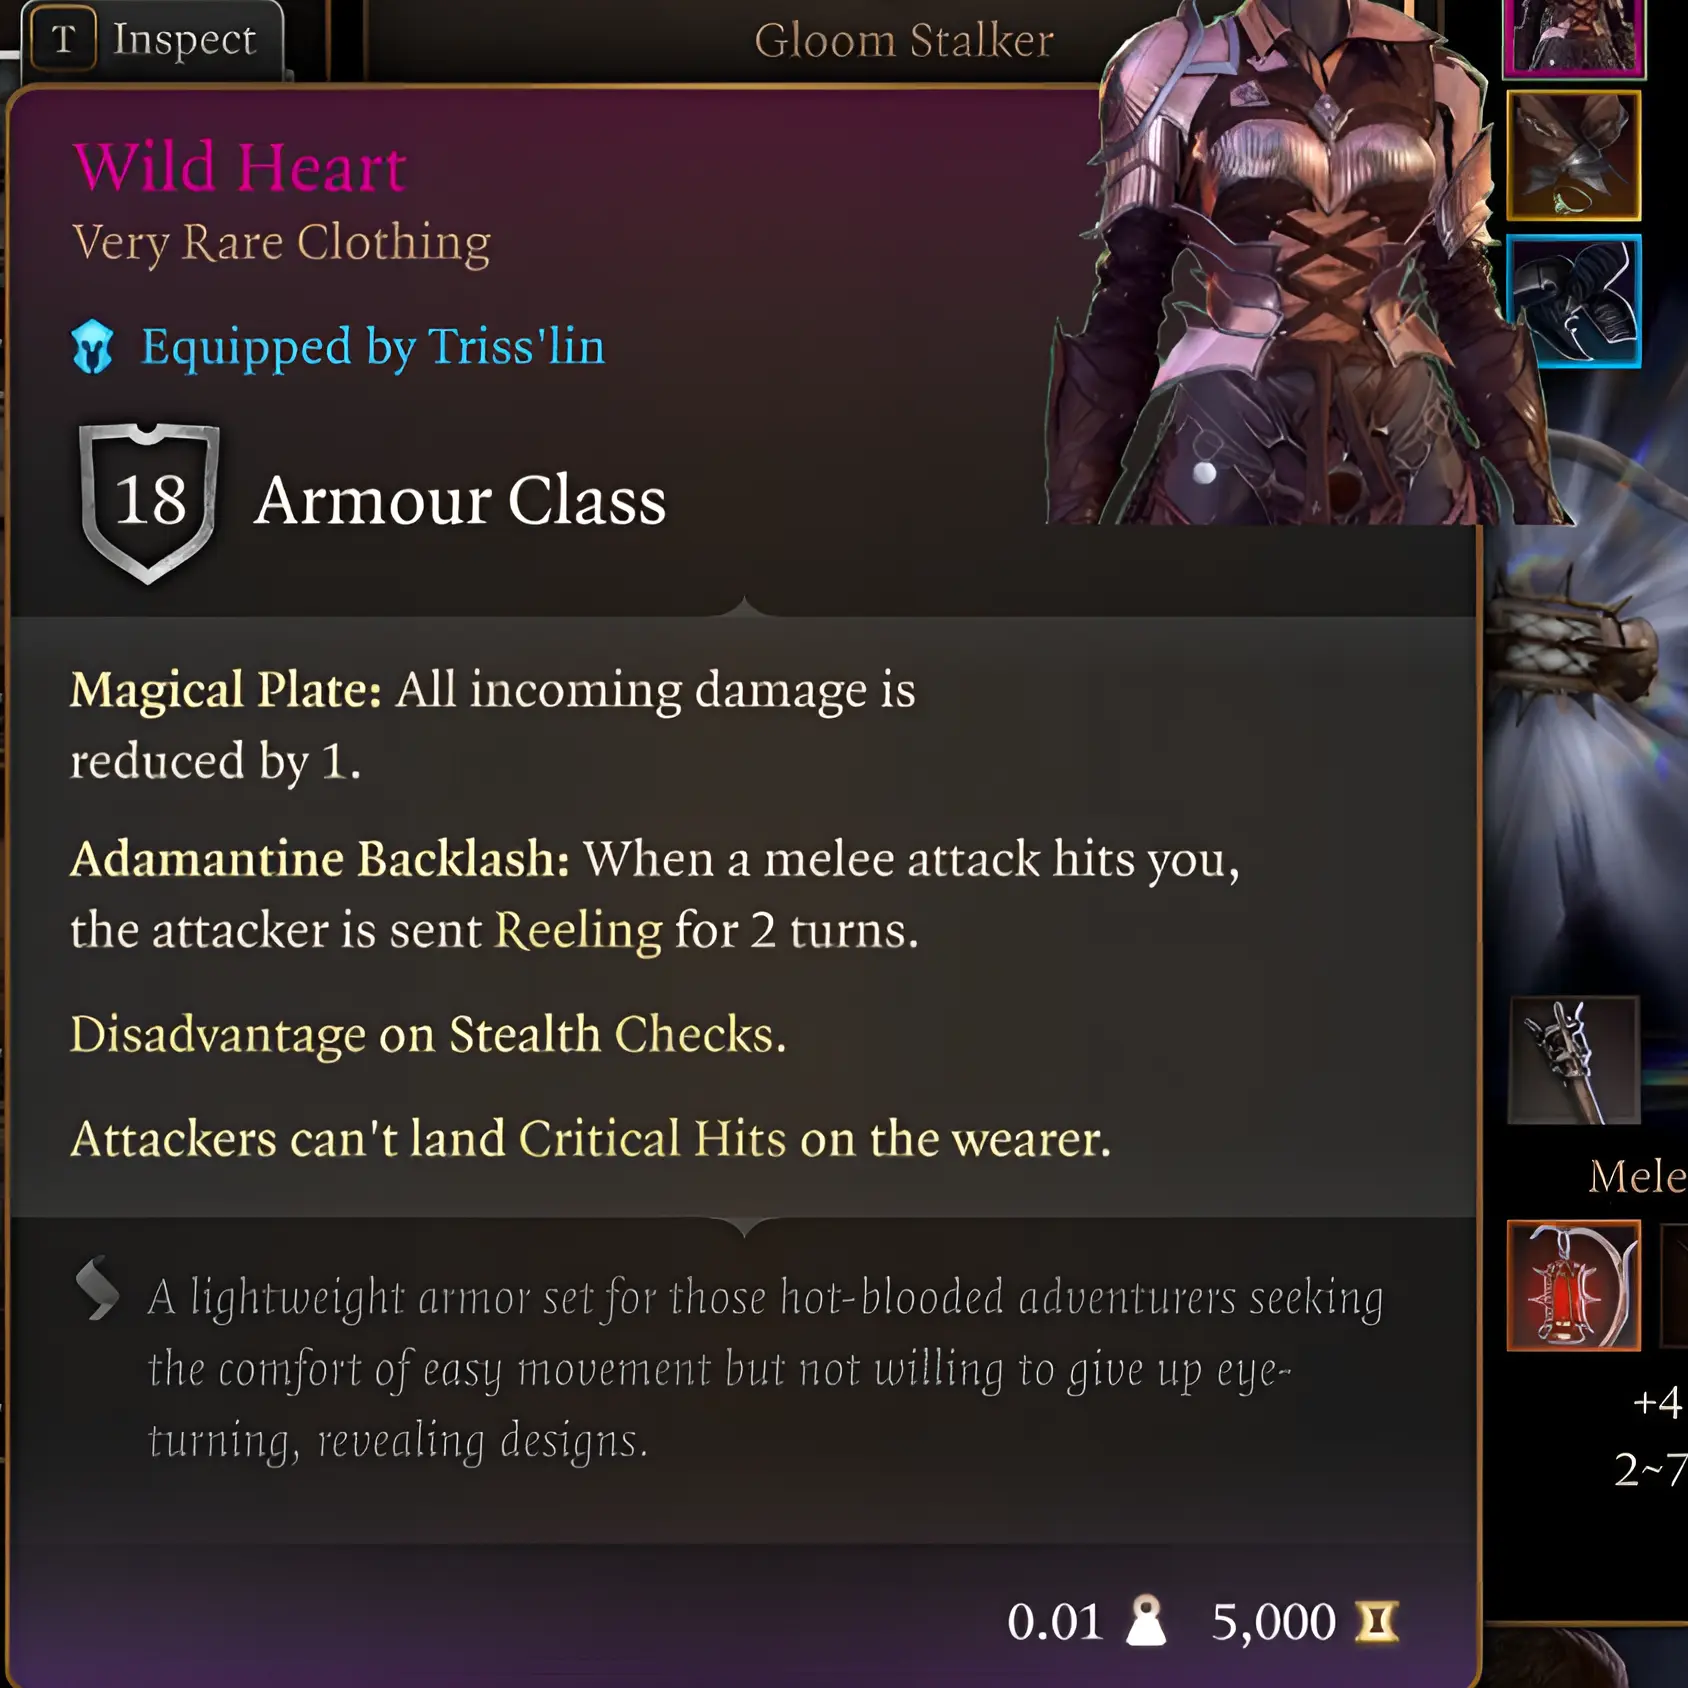Click the Critical Hits keyword text
Image resolution: width=1688 pixels, height=1688 pixels.
click(x=653, y=1139)
